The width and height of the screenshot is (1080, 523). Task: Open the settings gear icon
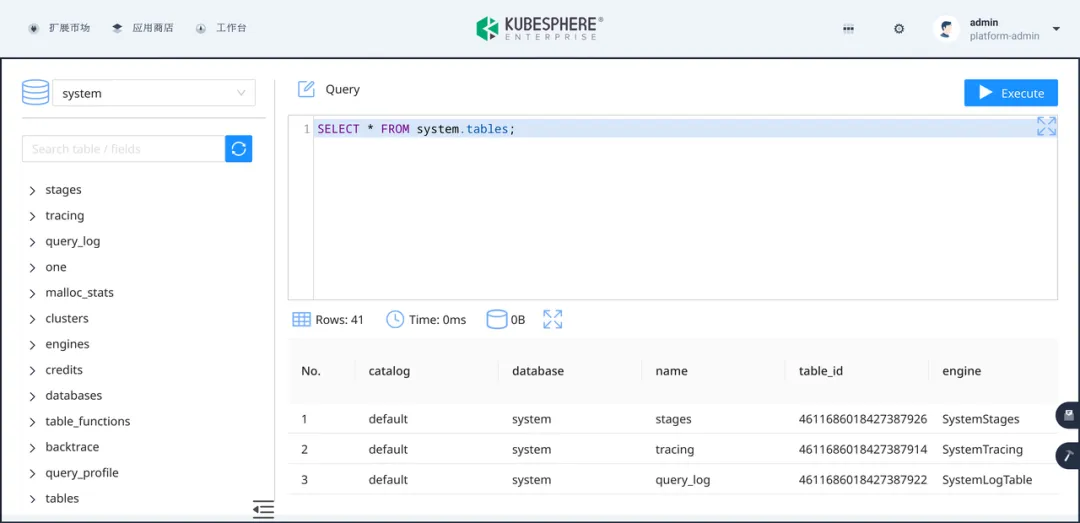(899, 29)
